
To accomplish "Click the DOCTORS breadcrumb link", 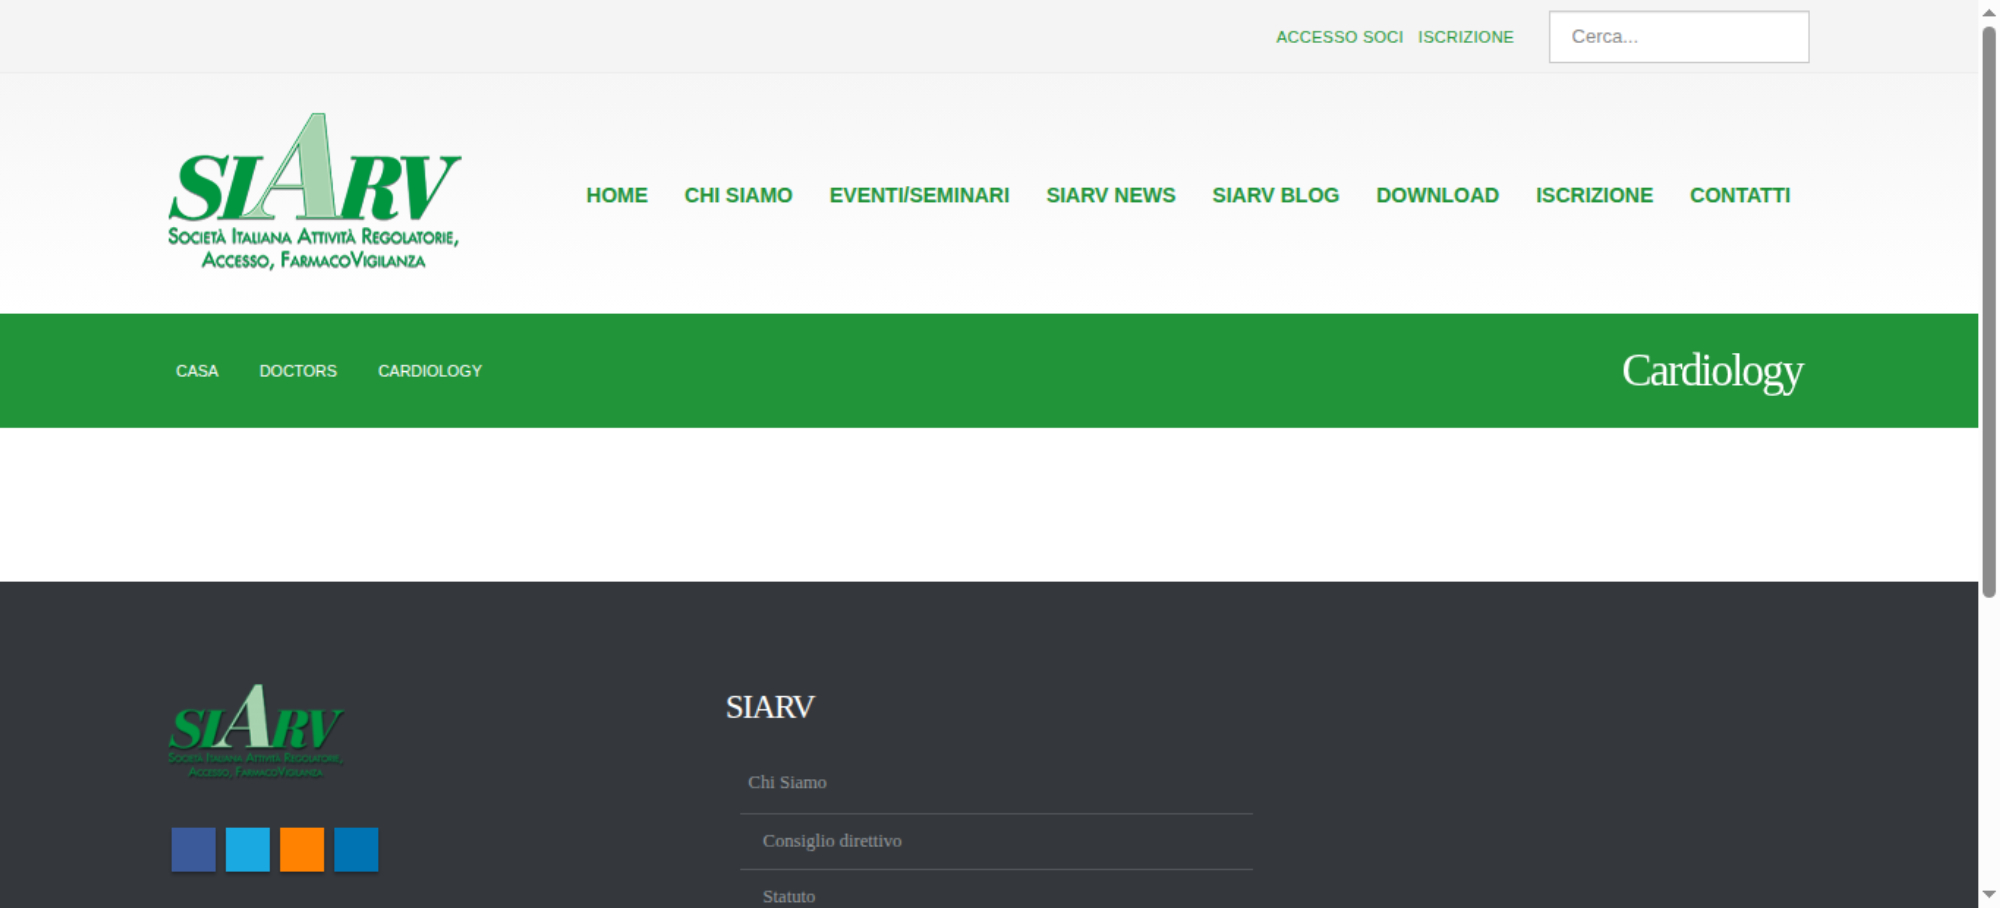I will coord(298,371).
